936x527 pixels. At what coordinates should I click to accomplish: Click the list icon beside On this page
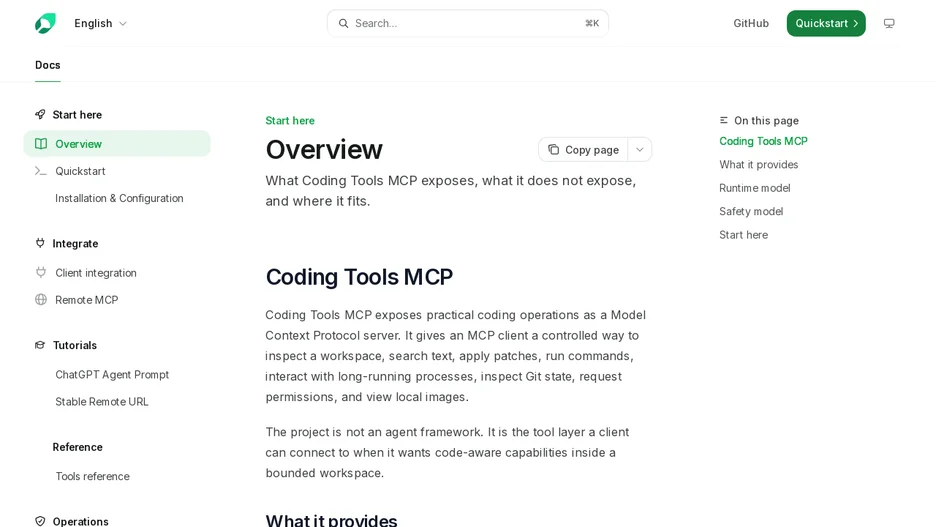(723, 121)
